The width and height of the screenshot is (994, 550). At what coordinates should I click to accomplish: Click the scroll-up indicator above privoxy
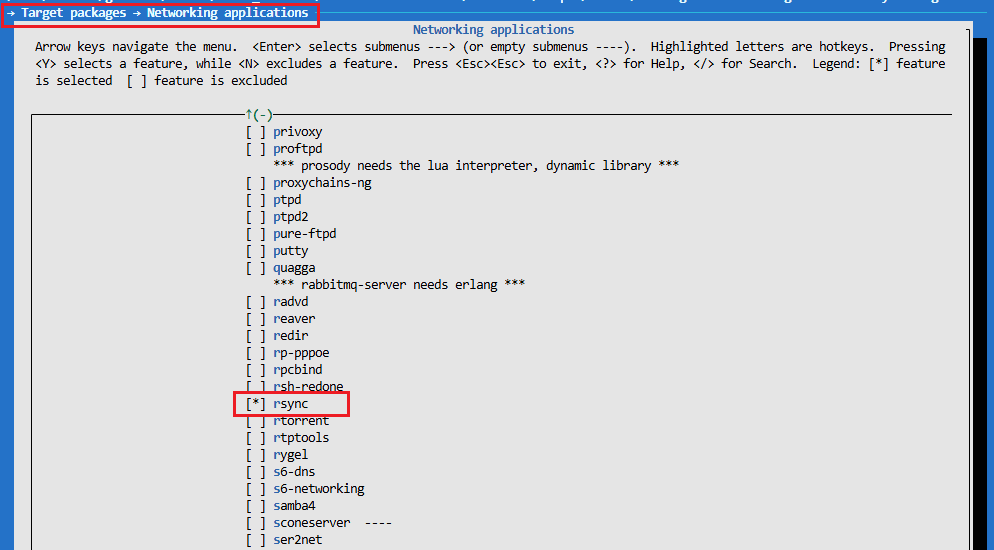259,115
